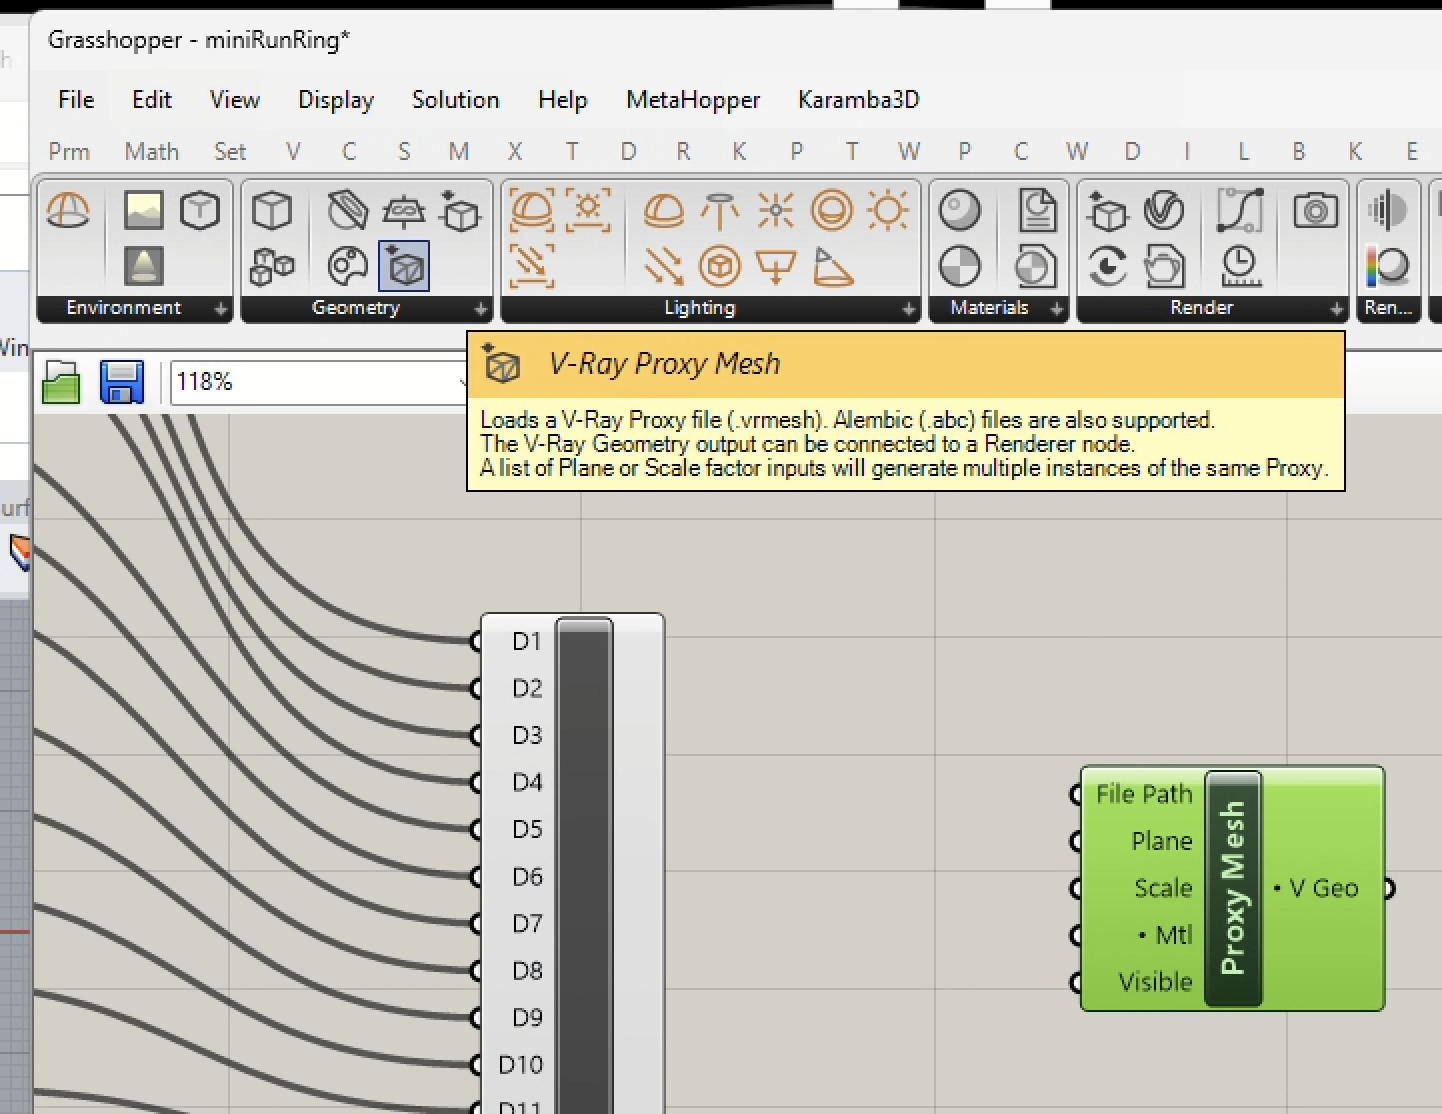Screen dimensions: 1442x1114
Task: Open the Solution menu
Action: tap(456, 100)
